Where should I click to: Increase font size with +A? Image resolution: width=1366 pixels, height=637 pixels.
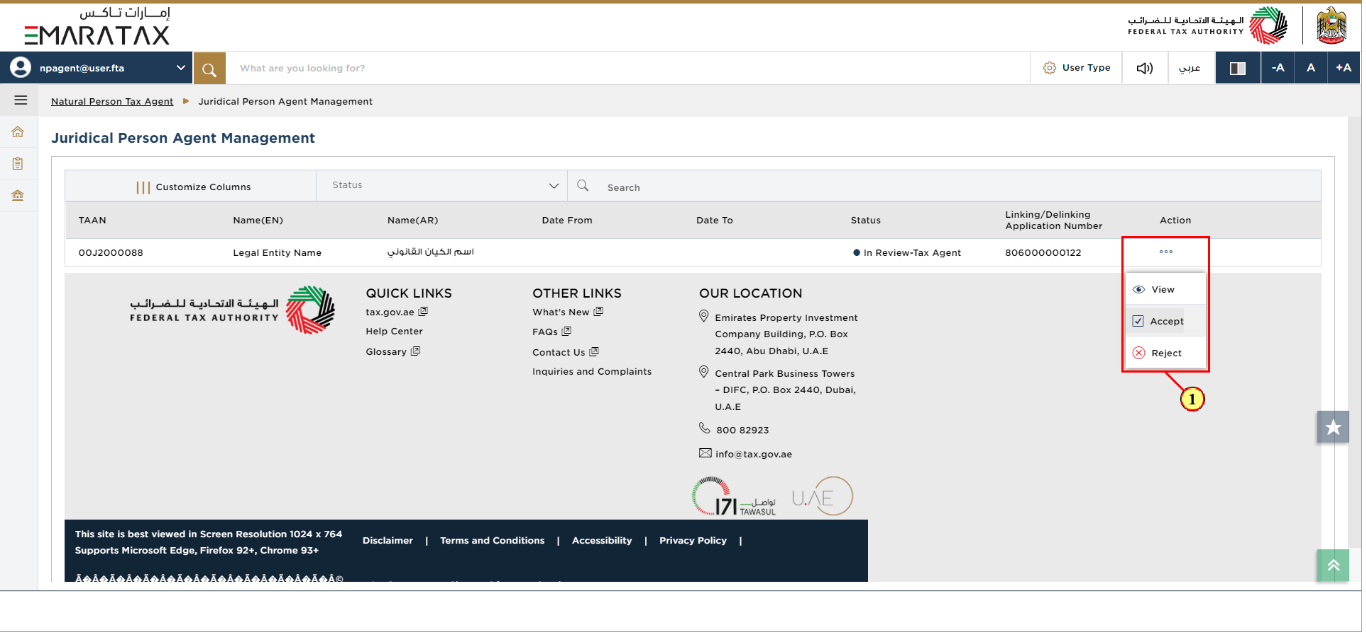click(x=1344, y=68)
